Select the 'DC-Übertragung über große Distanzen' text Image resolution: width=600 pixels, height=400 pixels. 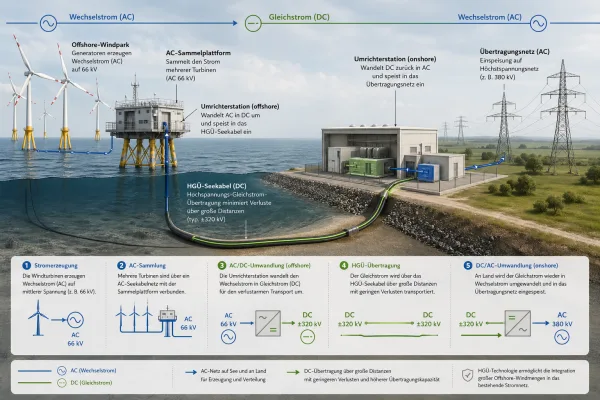pyautogui.click(x=347, y=371)
